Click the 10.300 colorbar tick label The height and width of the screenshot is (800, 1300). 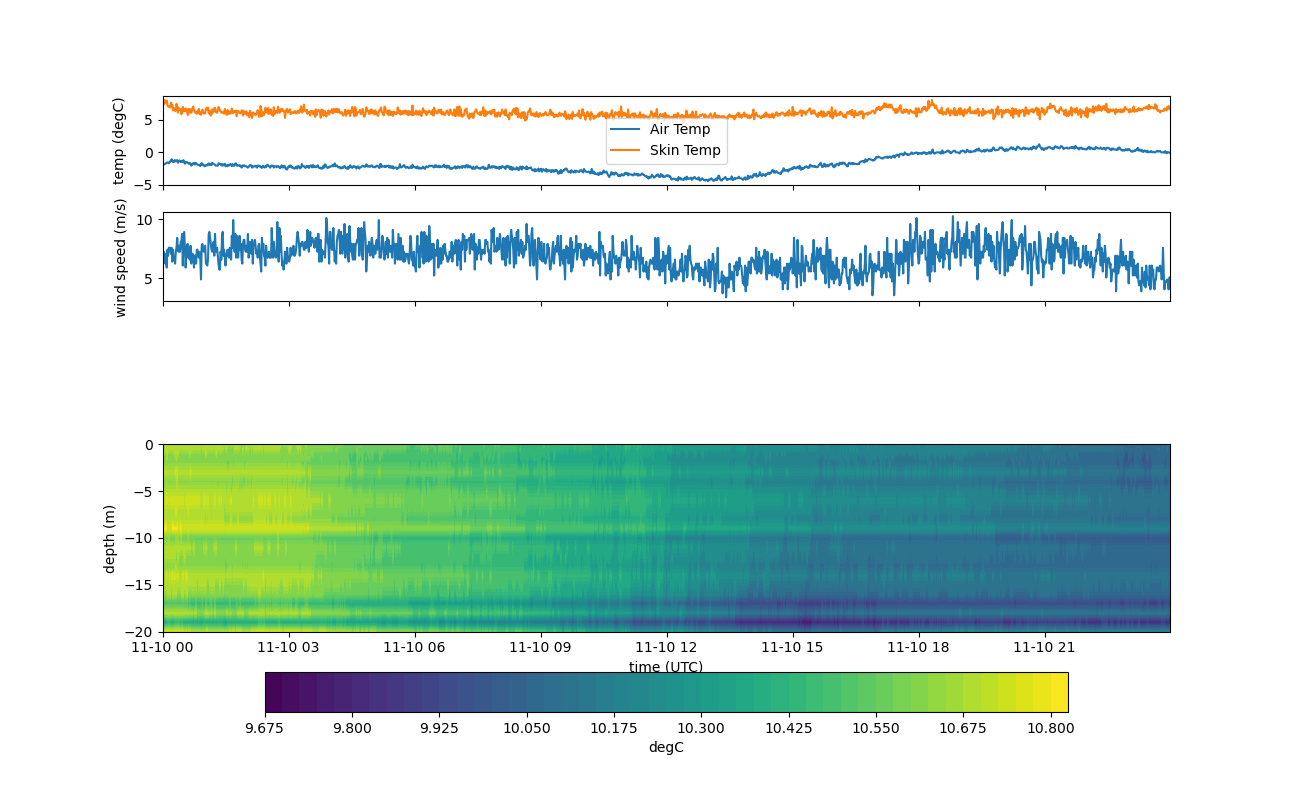701,728
